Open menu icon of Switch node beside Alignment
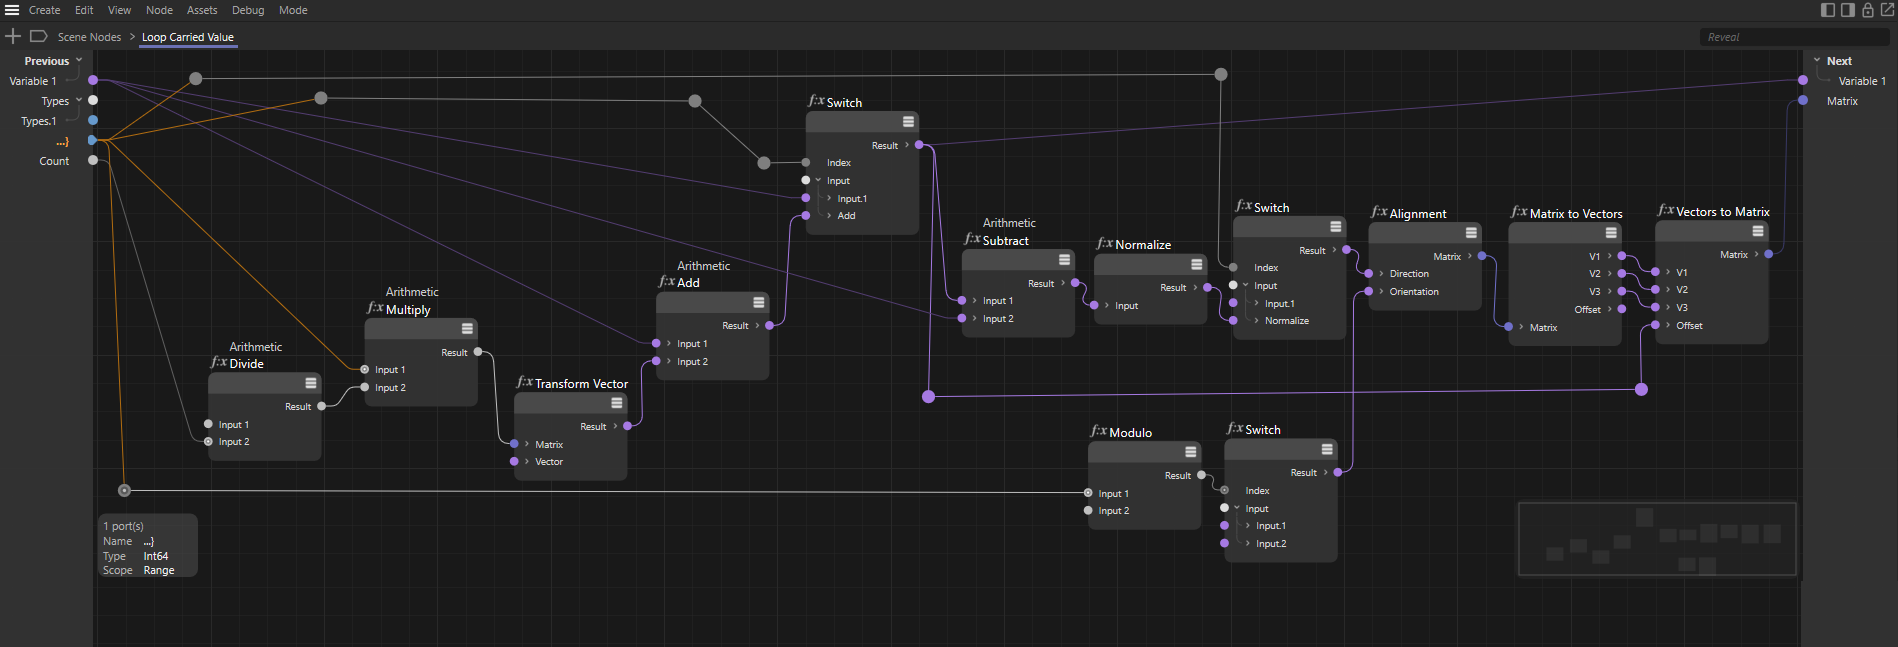Image resolution: width=1898 pixels, height=647 pixels. [x=1336, y=227]
